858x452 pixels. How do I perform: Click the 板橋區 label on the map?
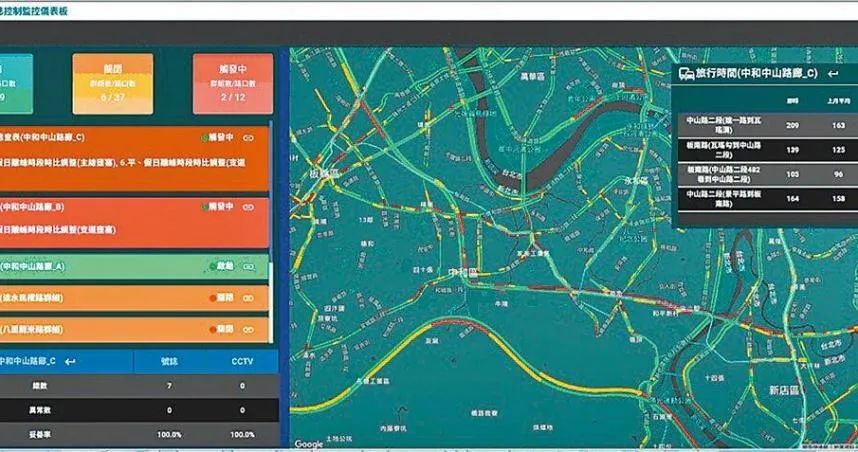[x=324, y=173]
